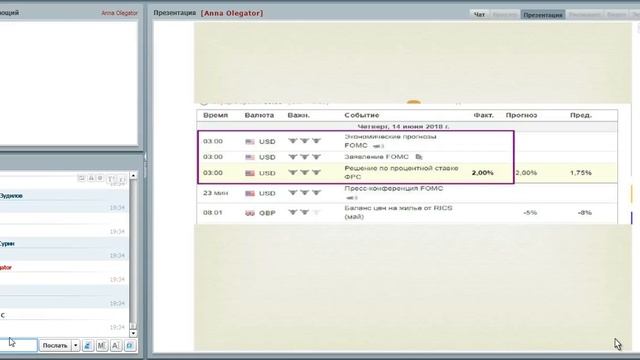This screenshot has height=360, width=640.
Task: Click the Пресс-конференция FOMC event
Action: pos(393,189)
